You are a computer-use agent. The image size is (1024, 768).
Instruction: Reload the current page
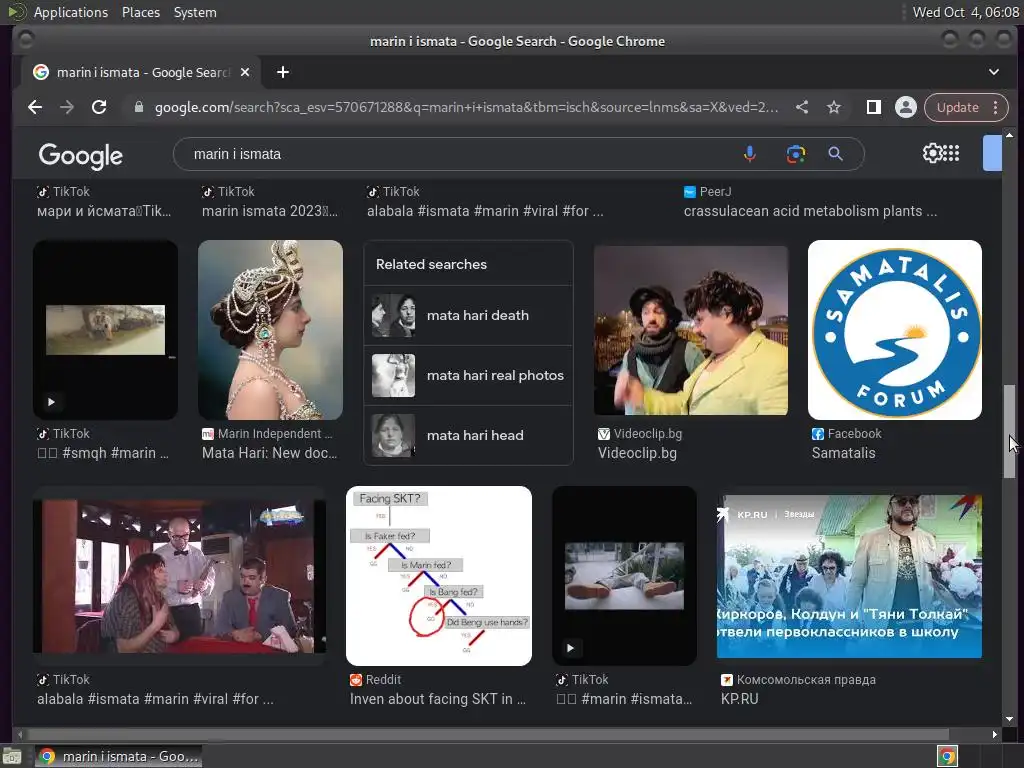[99, 107]
